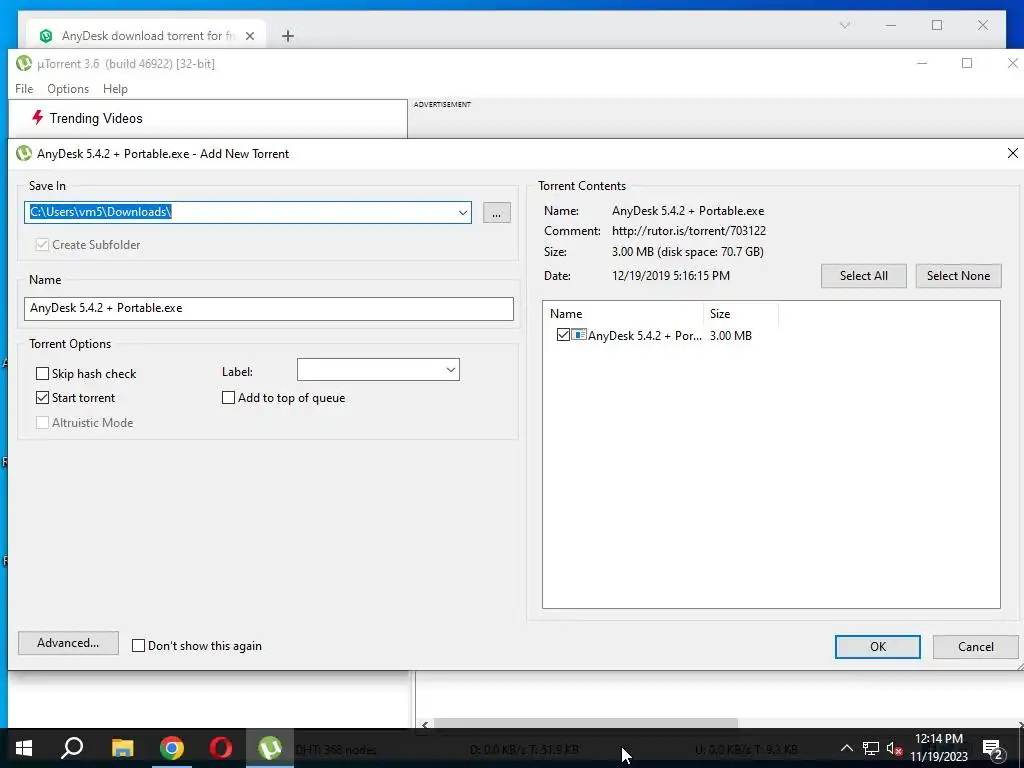
Task: Toggle Altruistic Mode checkbox
Action: coord(42,423)
